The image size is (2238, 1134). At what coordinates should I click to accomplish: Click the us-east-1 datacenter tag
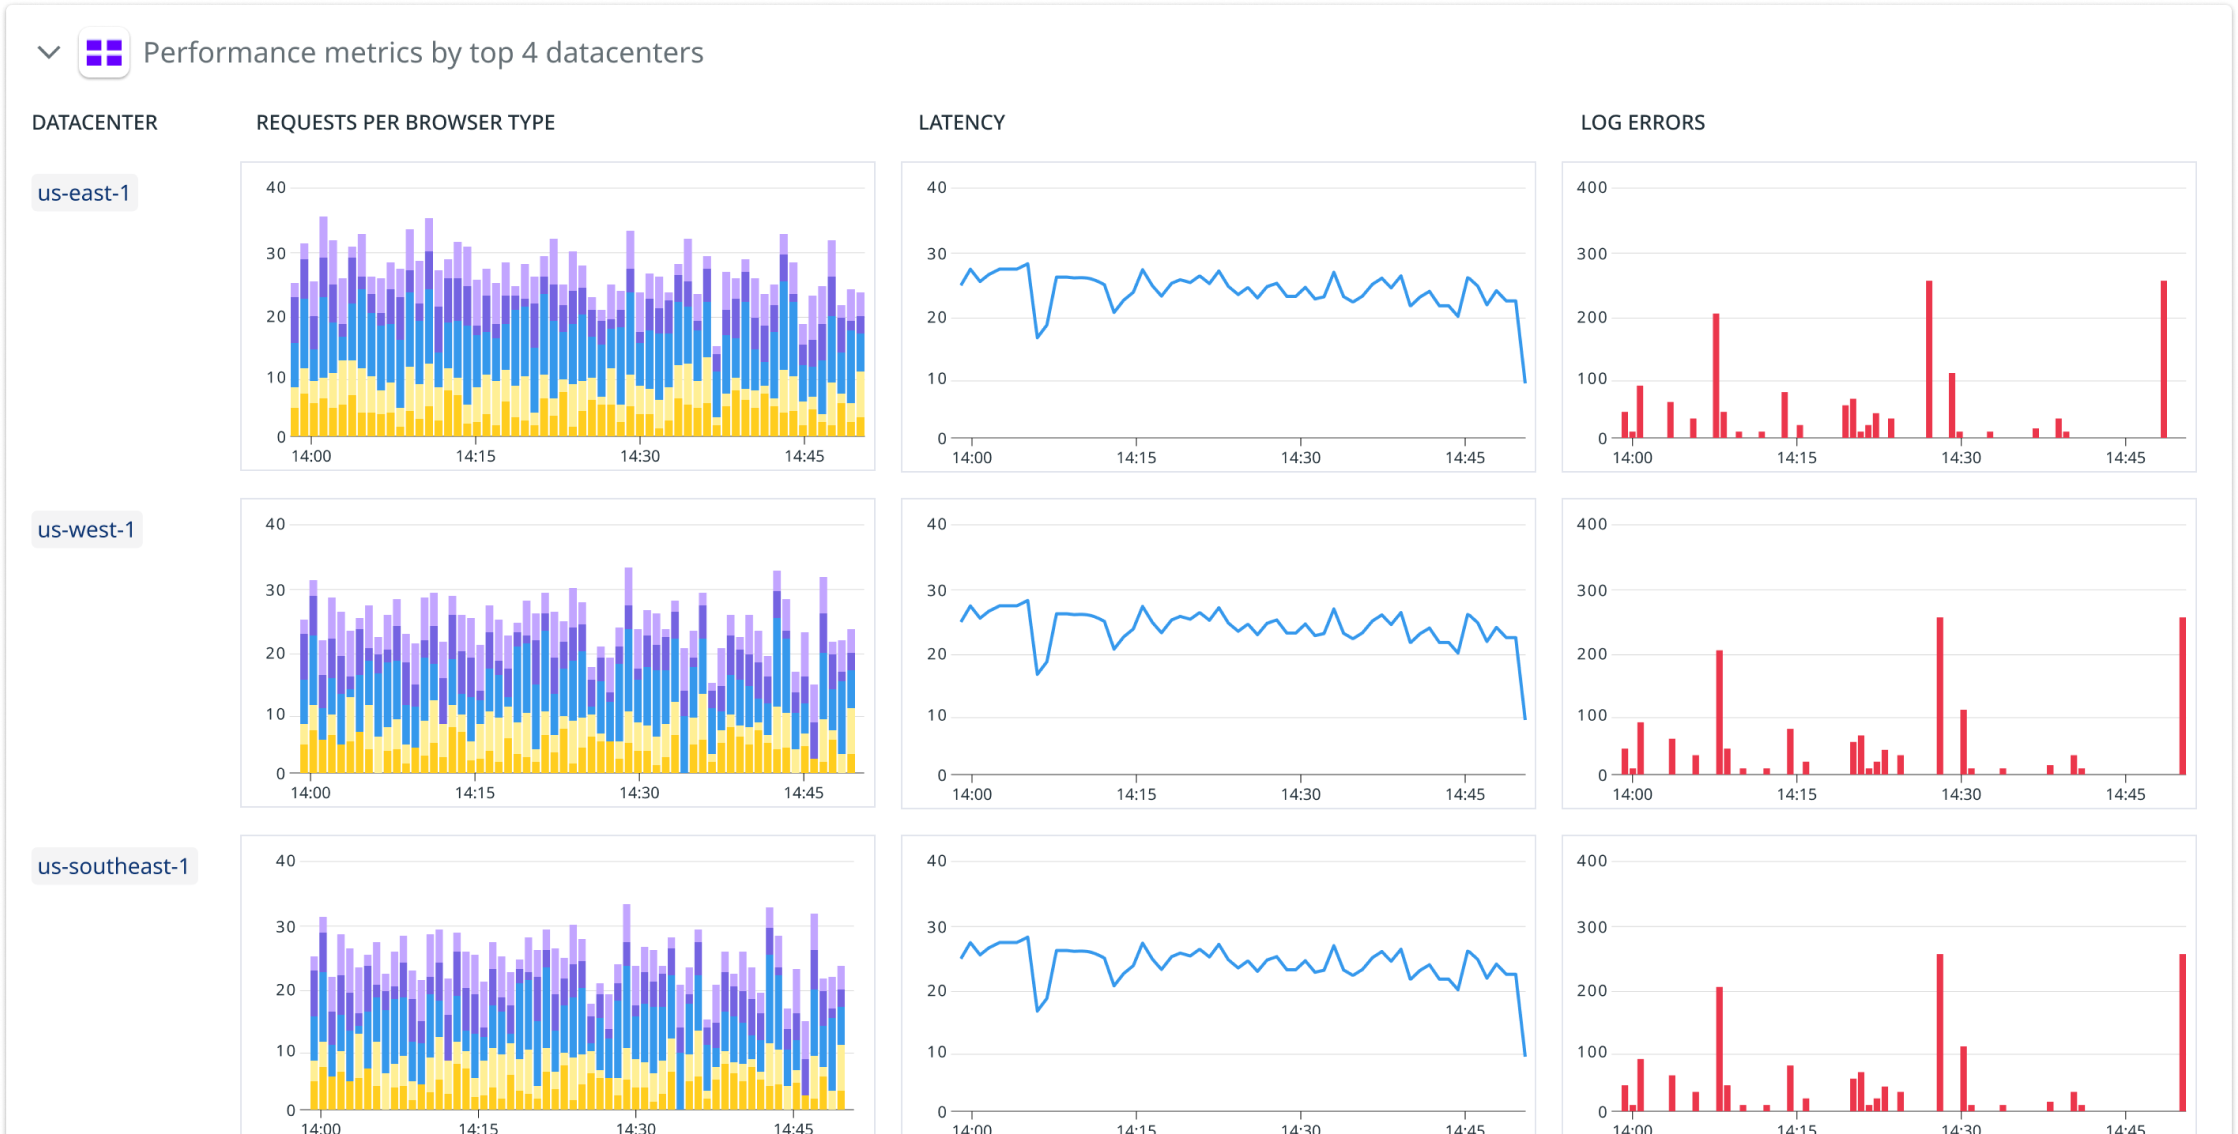pyautogui.click(x=84, y=193)
